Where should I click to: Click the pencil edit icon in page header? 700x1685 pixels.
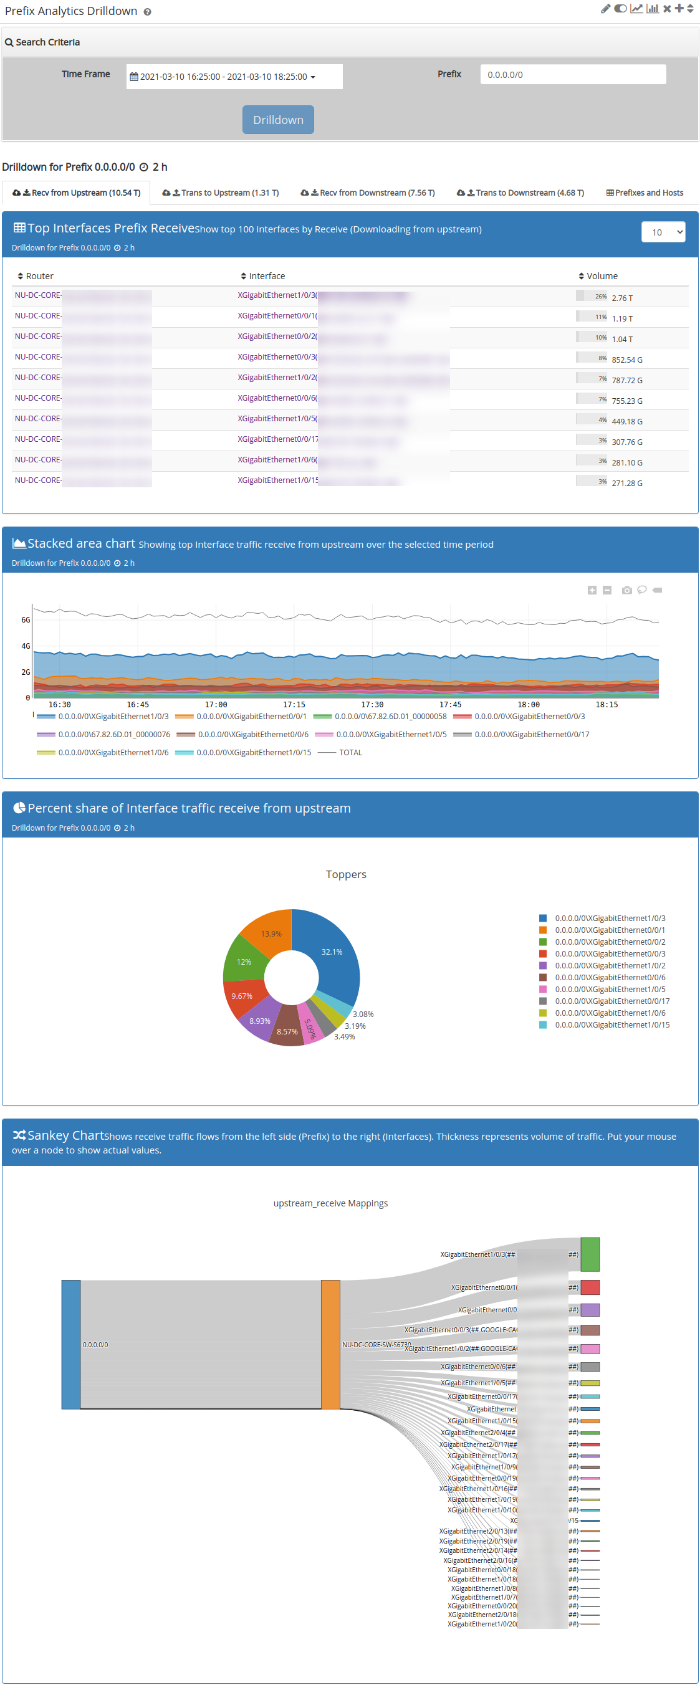(605, 9)
